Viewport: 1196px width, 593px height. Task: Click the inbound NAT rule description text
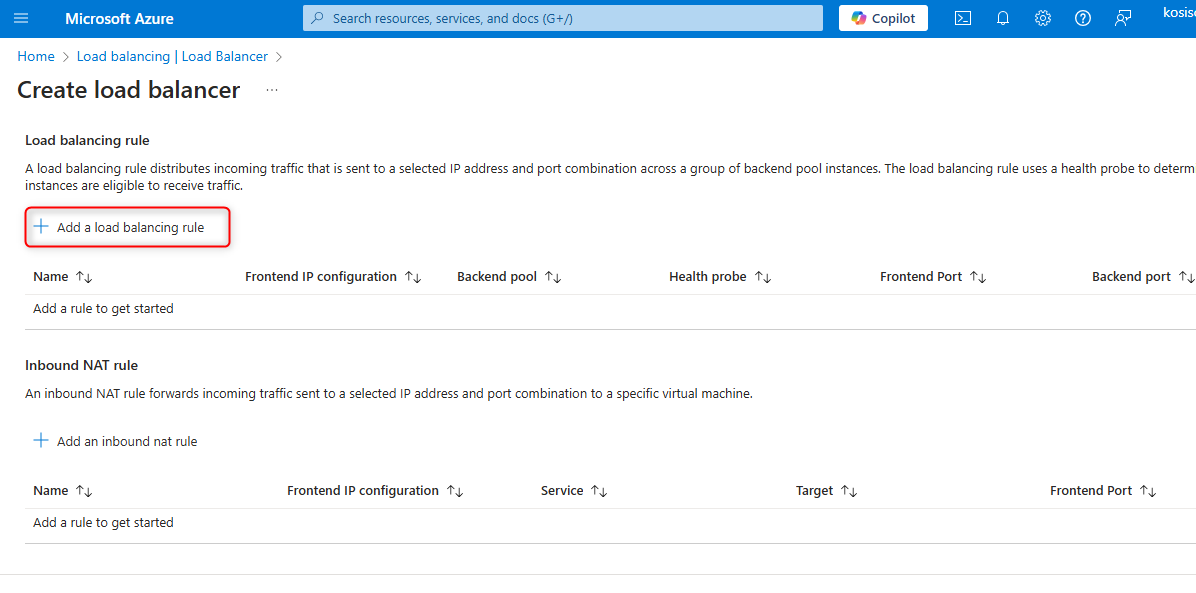(x=389, y=394)
